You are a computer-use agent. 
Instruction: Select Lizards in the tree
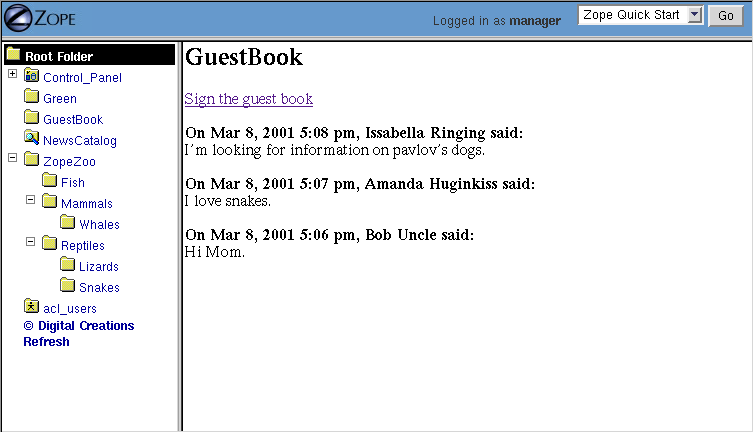pos(98,267)
